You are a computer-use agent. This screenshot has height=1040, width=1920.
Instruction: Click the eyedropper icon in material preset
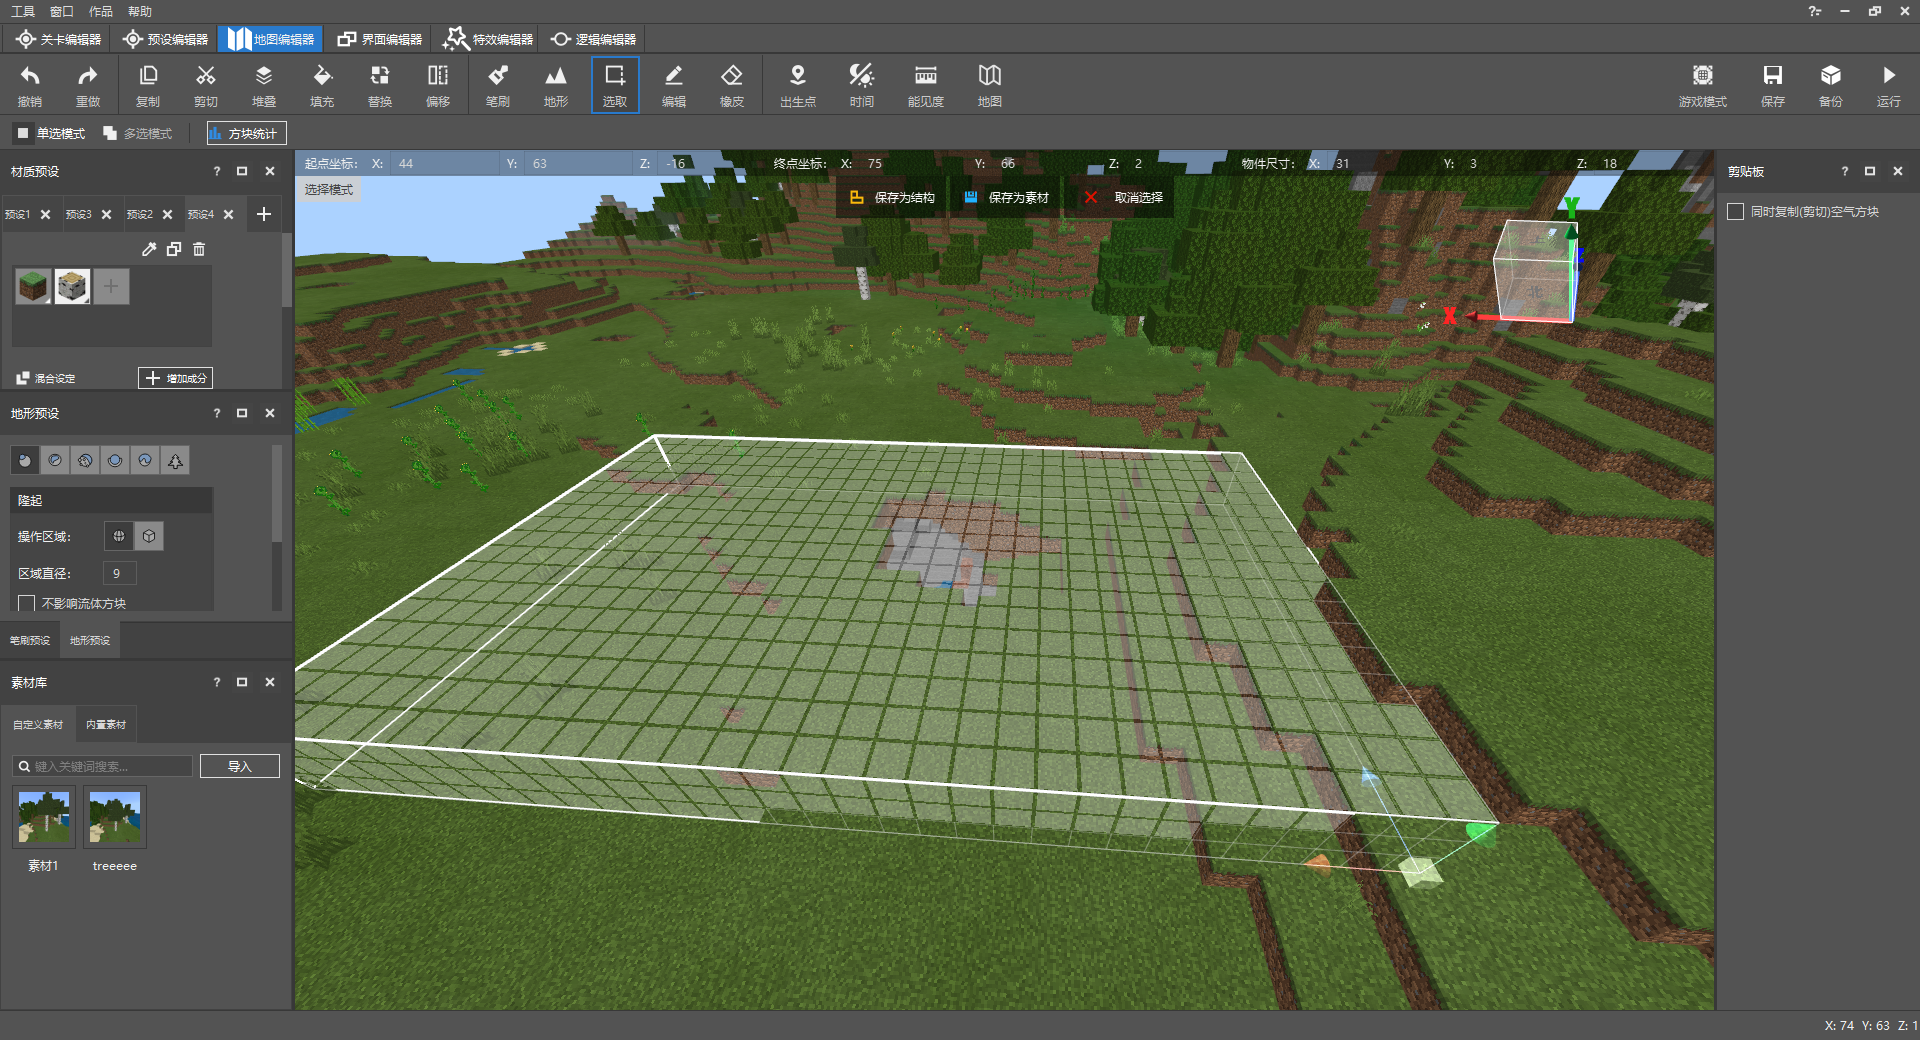[x=149, y=249]
